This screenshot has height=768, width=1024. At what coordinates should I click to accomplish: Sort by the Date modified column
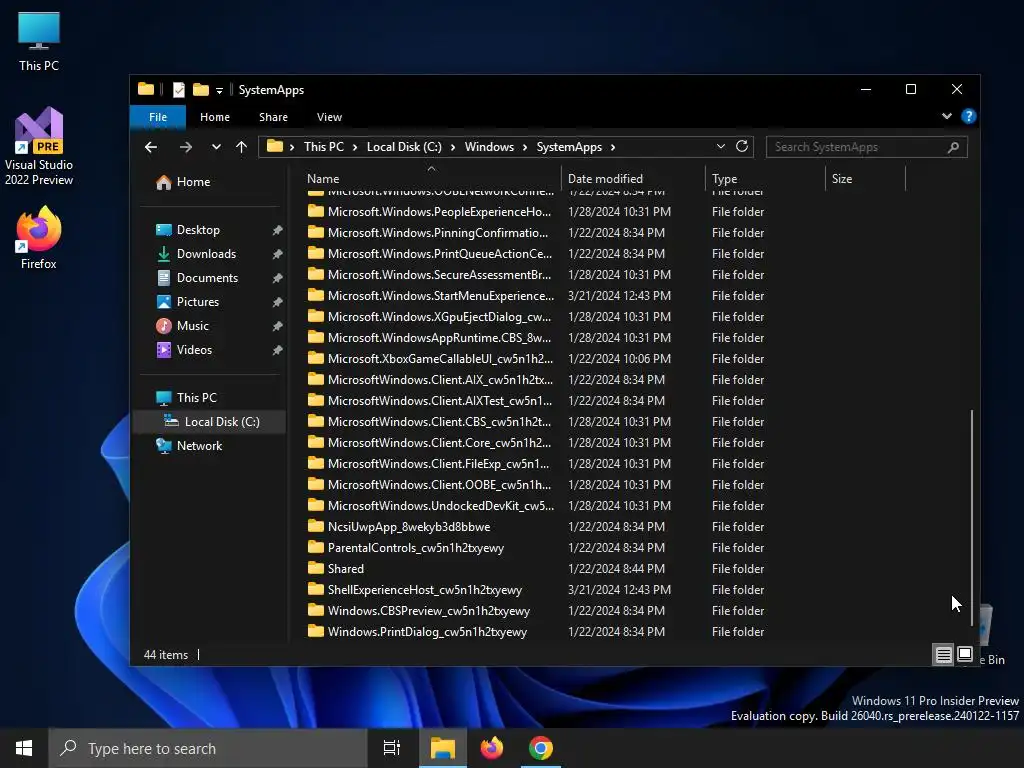pyautogui.click(x=633, y=178)
